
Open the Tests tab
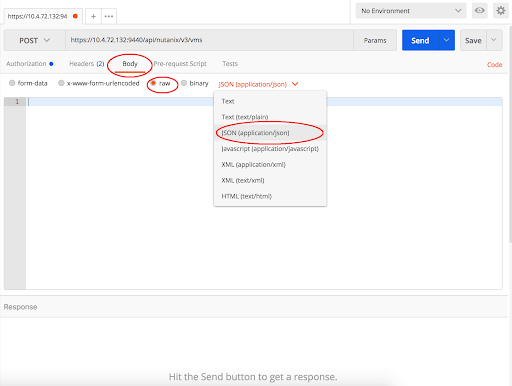point(230,64)
